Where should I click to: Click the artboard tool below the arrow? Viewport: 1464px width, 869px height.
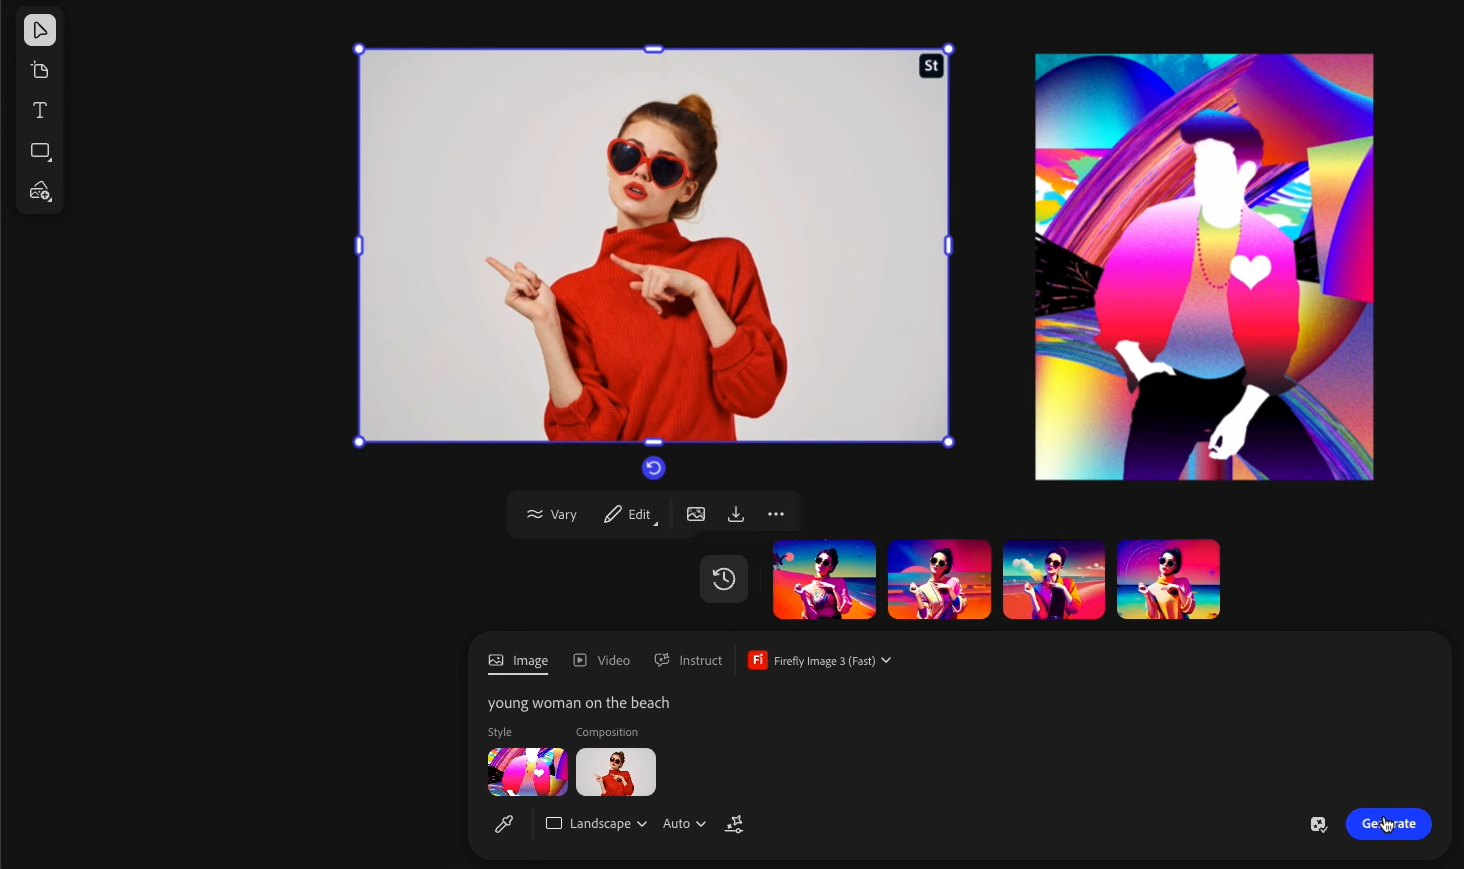pos(40,71)
